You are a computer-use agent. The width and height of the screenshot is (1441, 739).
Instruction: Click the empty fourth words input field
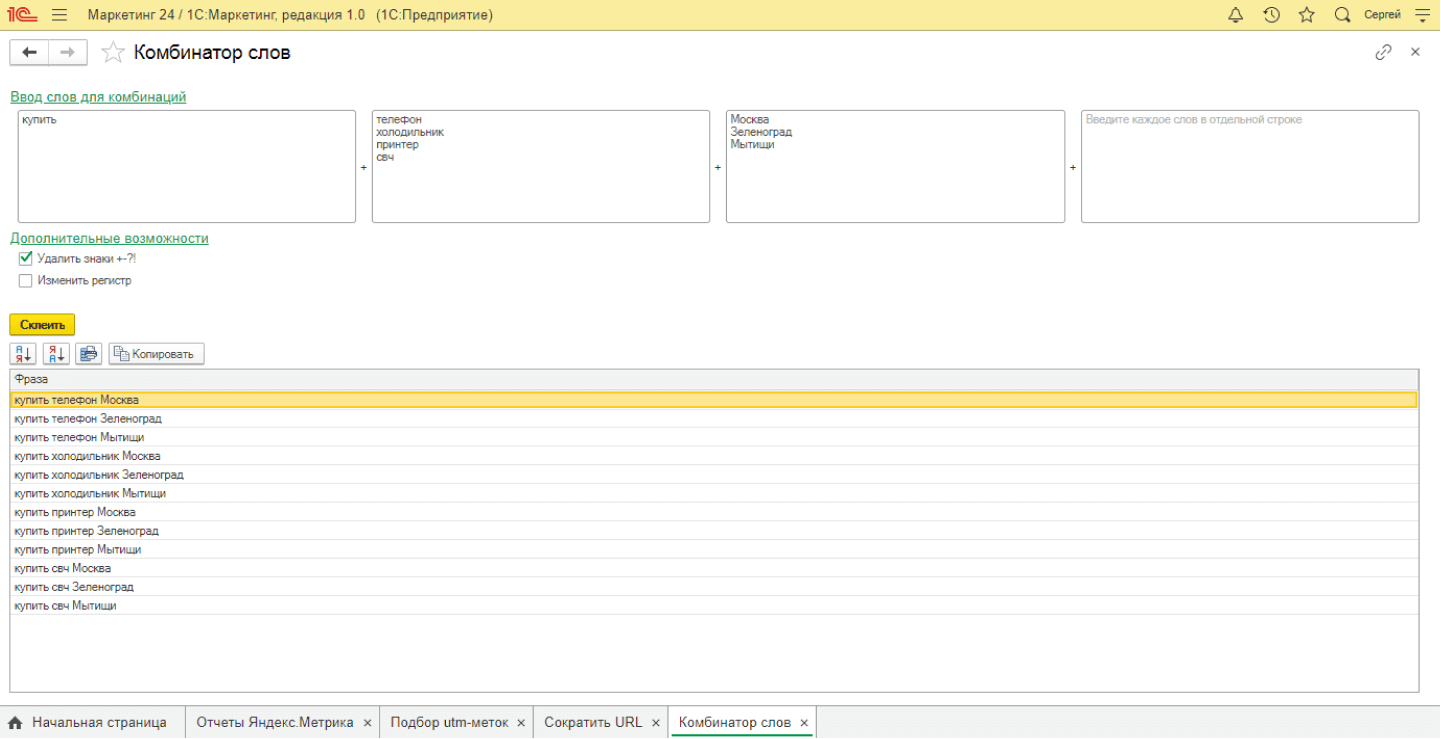coord(1249,166)
